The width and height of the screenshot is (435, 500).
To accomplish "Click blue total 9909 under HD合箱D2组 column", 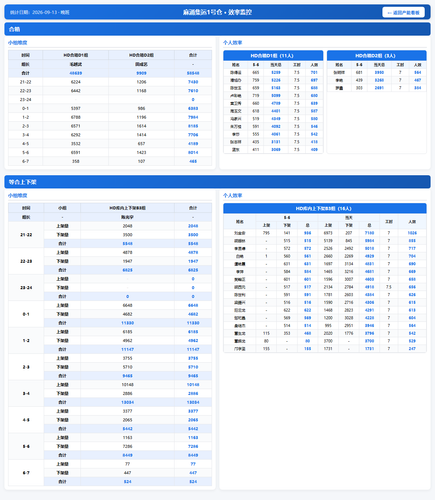I will pos(141,73).
